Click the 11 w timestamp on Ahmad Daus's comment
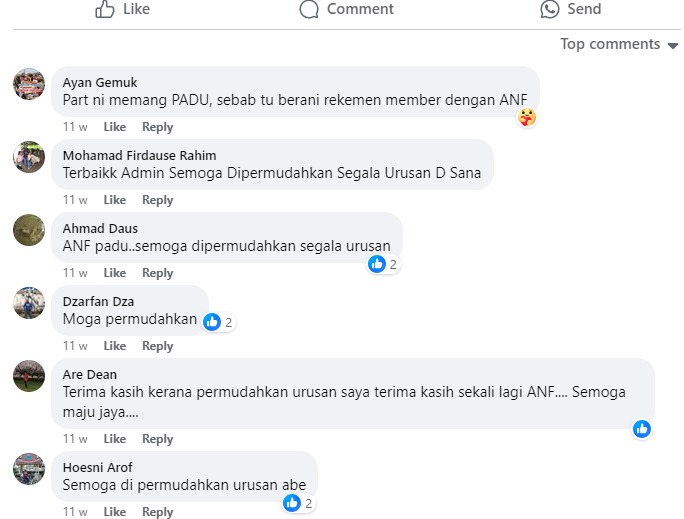The width and height of the screenshot is (684, 519). coord(75,273)
